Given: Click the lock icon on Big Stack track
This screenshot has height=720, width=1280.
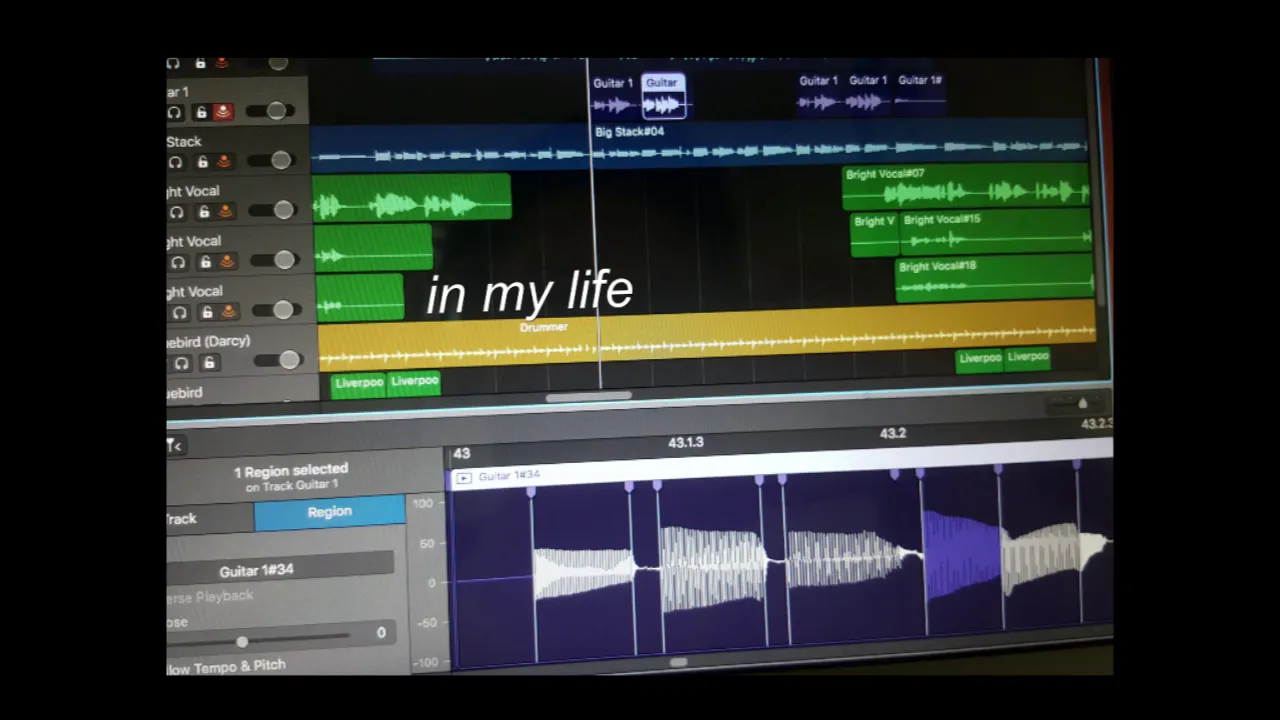Looking at the screenshot, I should [x=202, y=162].
